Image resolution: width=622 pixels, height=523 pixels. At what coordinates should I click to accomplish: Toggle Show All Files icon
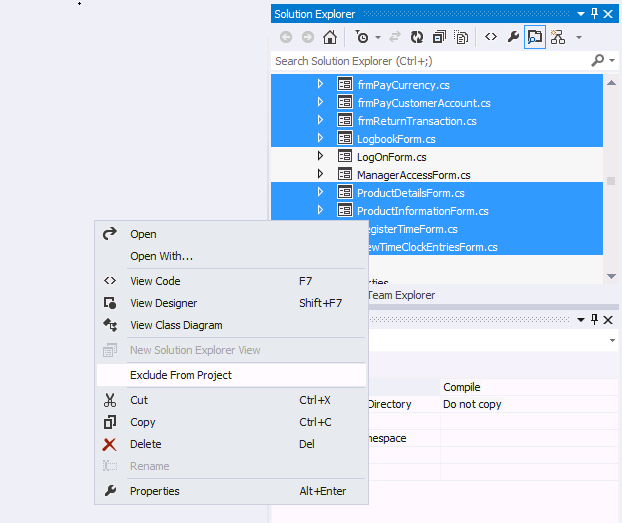tap(461, 37)
